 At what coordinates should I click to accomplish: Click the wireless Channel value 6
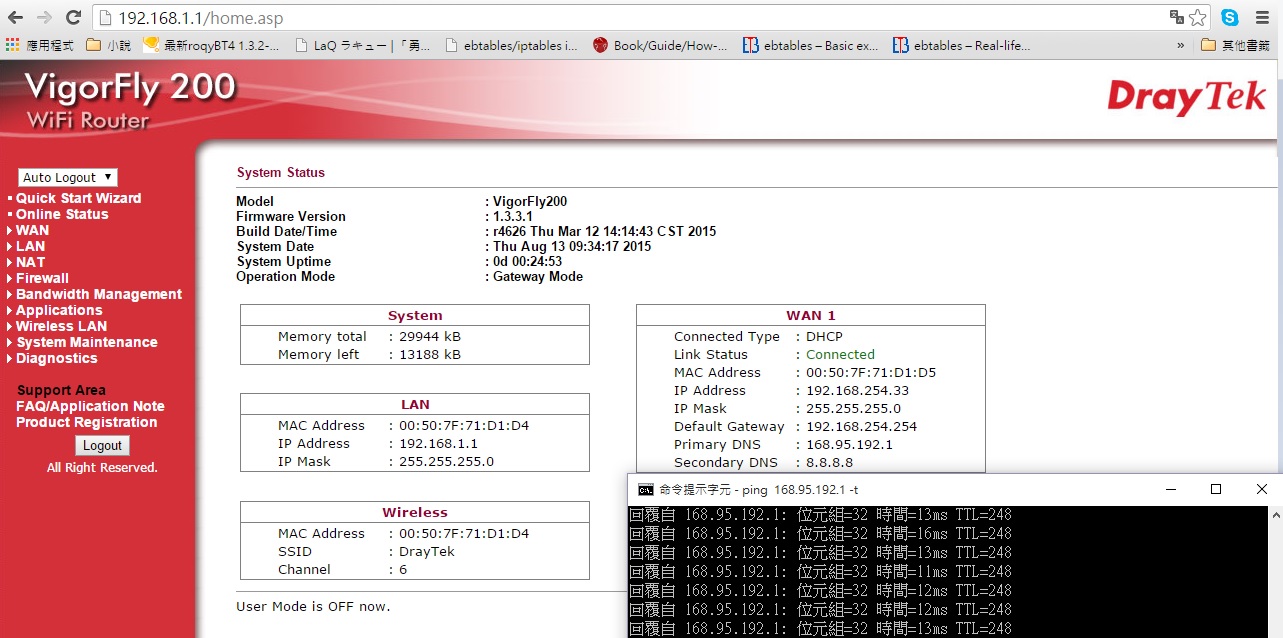(403, 569)
